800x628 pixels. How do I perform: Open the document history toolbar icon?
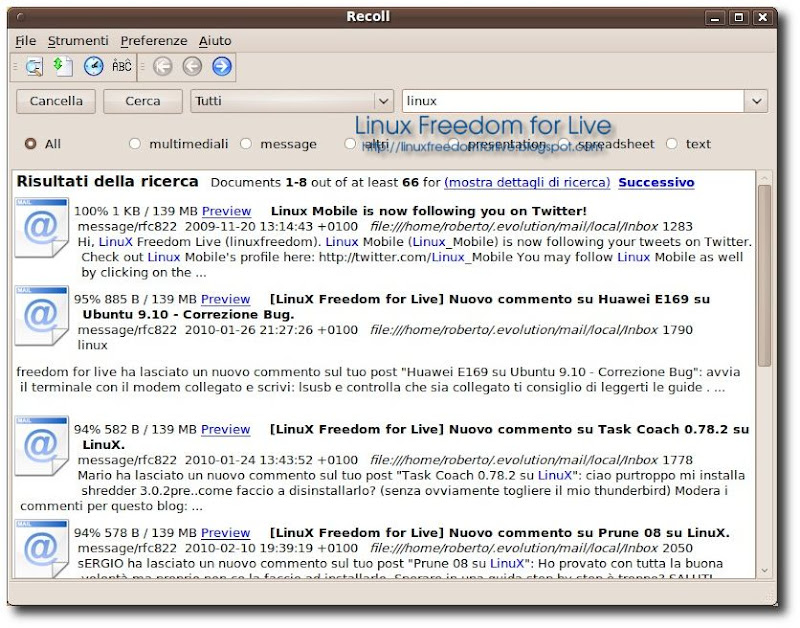click(x=63, y=67)
